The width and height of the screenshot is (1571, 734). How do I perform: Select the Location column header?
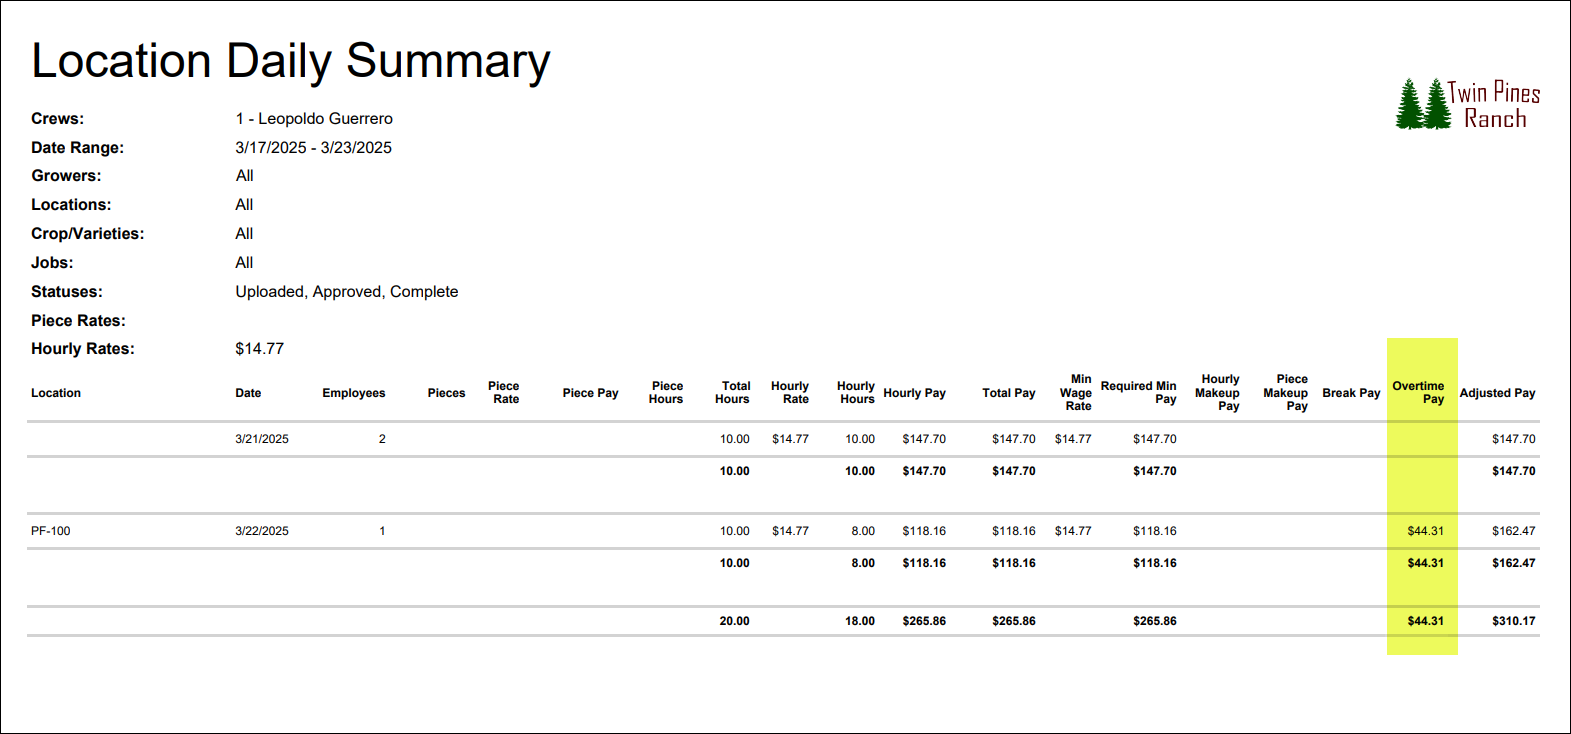56,393
